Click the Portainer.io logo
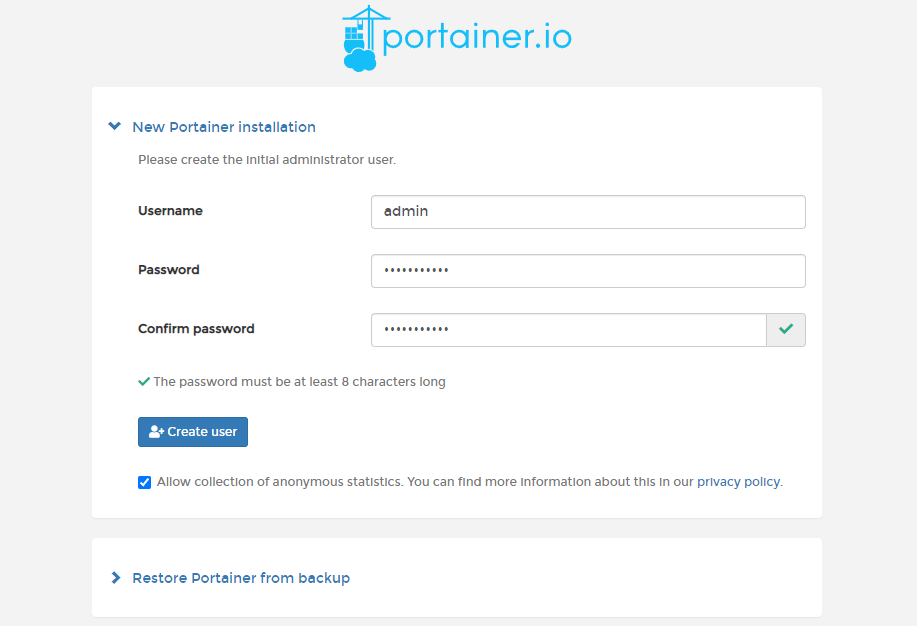The image size is (917, 626). pyautogui.click(x=457, y=39)
